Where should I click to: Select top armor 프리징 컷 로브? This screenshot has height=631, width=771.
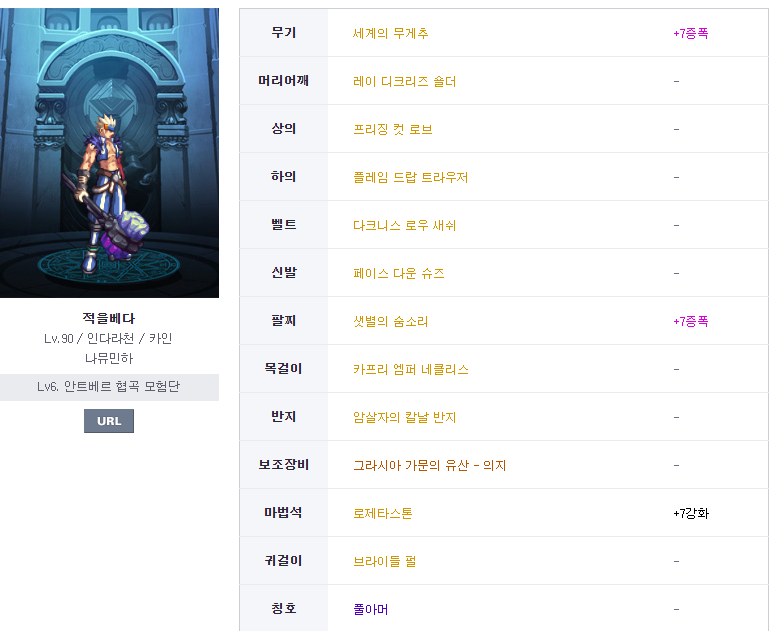[x=392, y=129]
